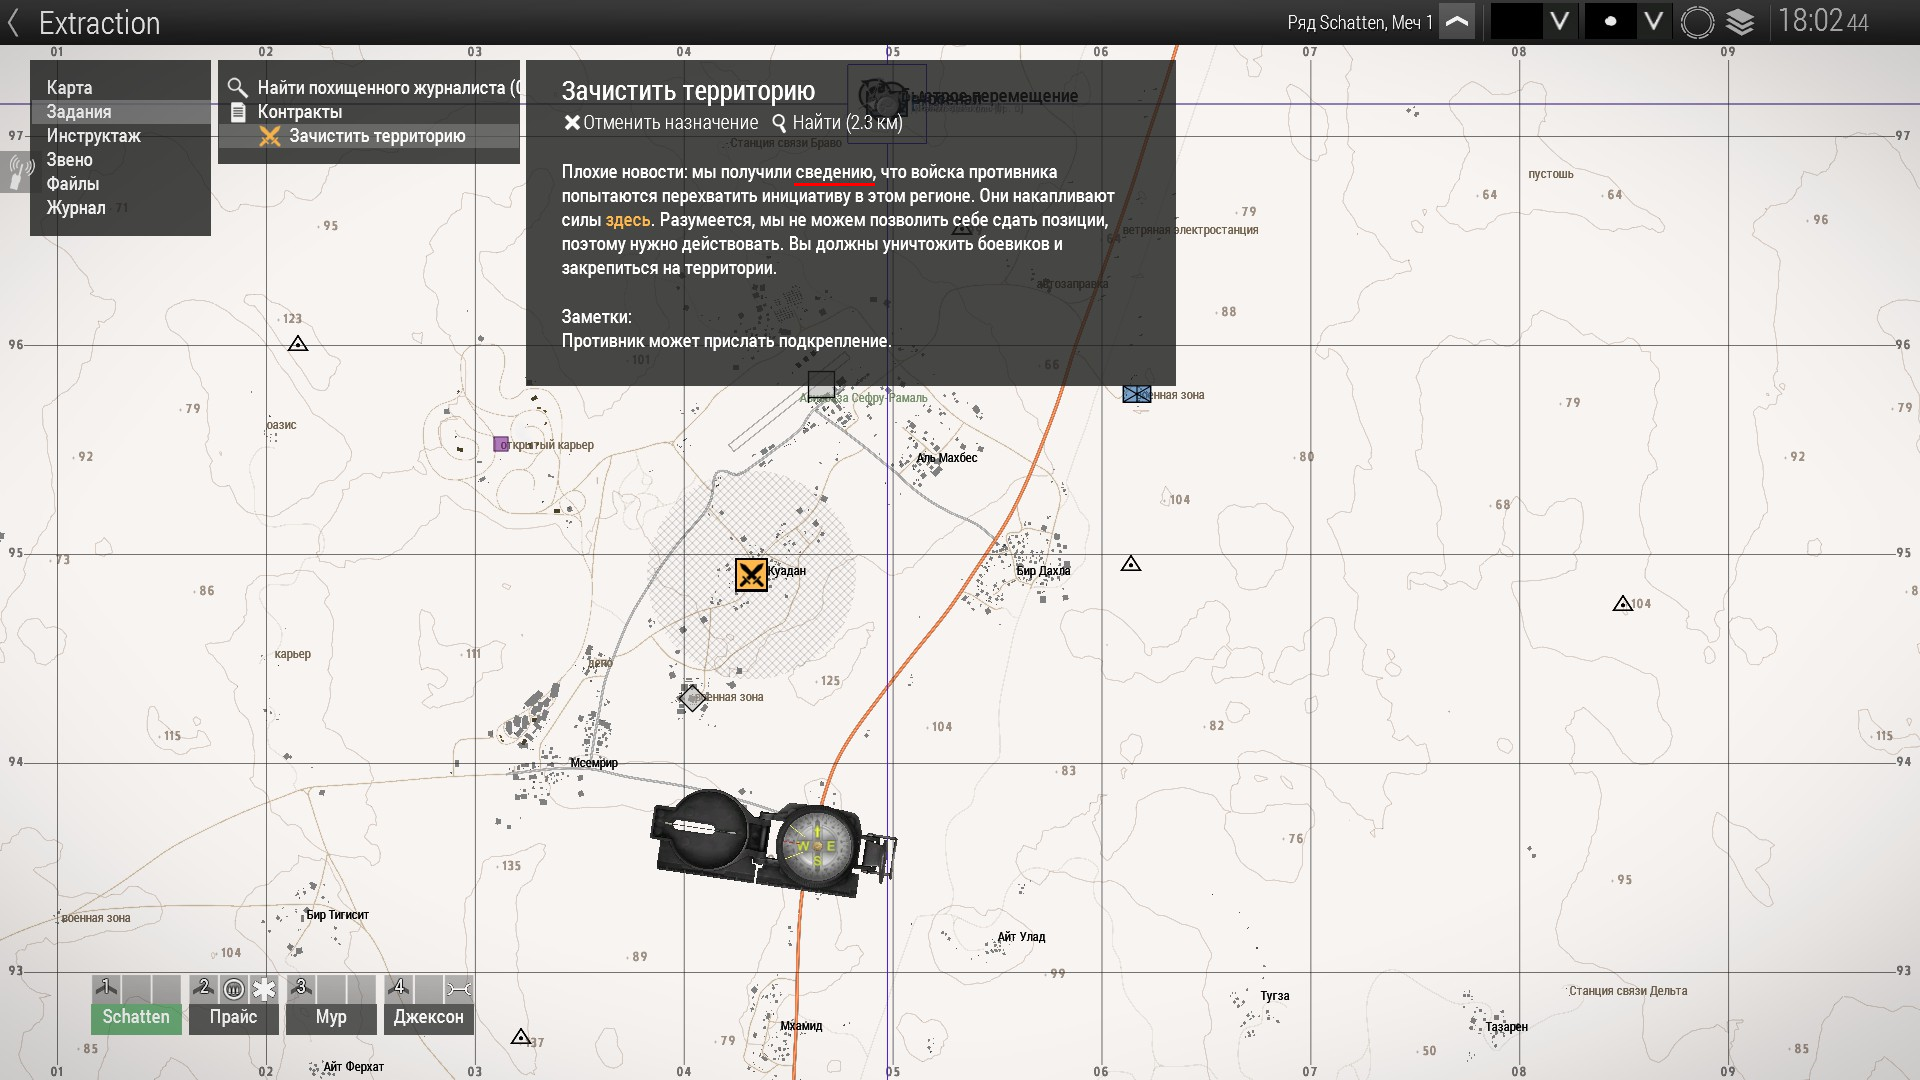The image size is (1920, 1080).
Task: Select Зачистить территорию in task list
Action: [x=377, y=136]
